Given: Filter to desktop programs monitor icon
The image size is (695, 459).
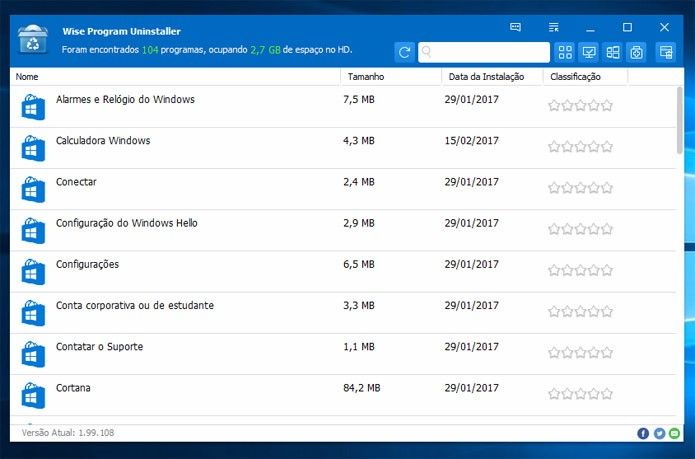Looking at the screenshot, I should point(589,52).
